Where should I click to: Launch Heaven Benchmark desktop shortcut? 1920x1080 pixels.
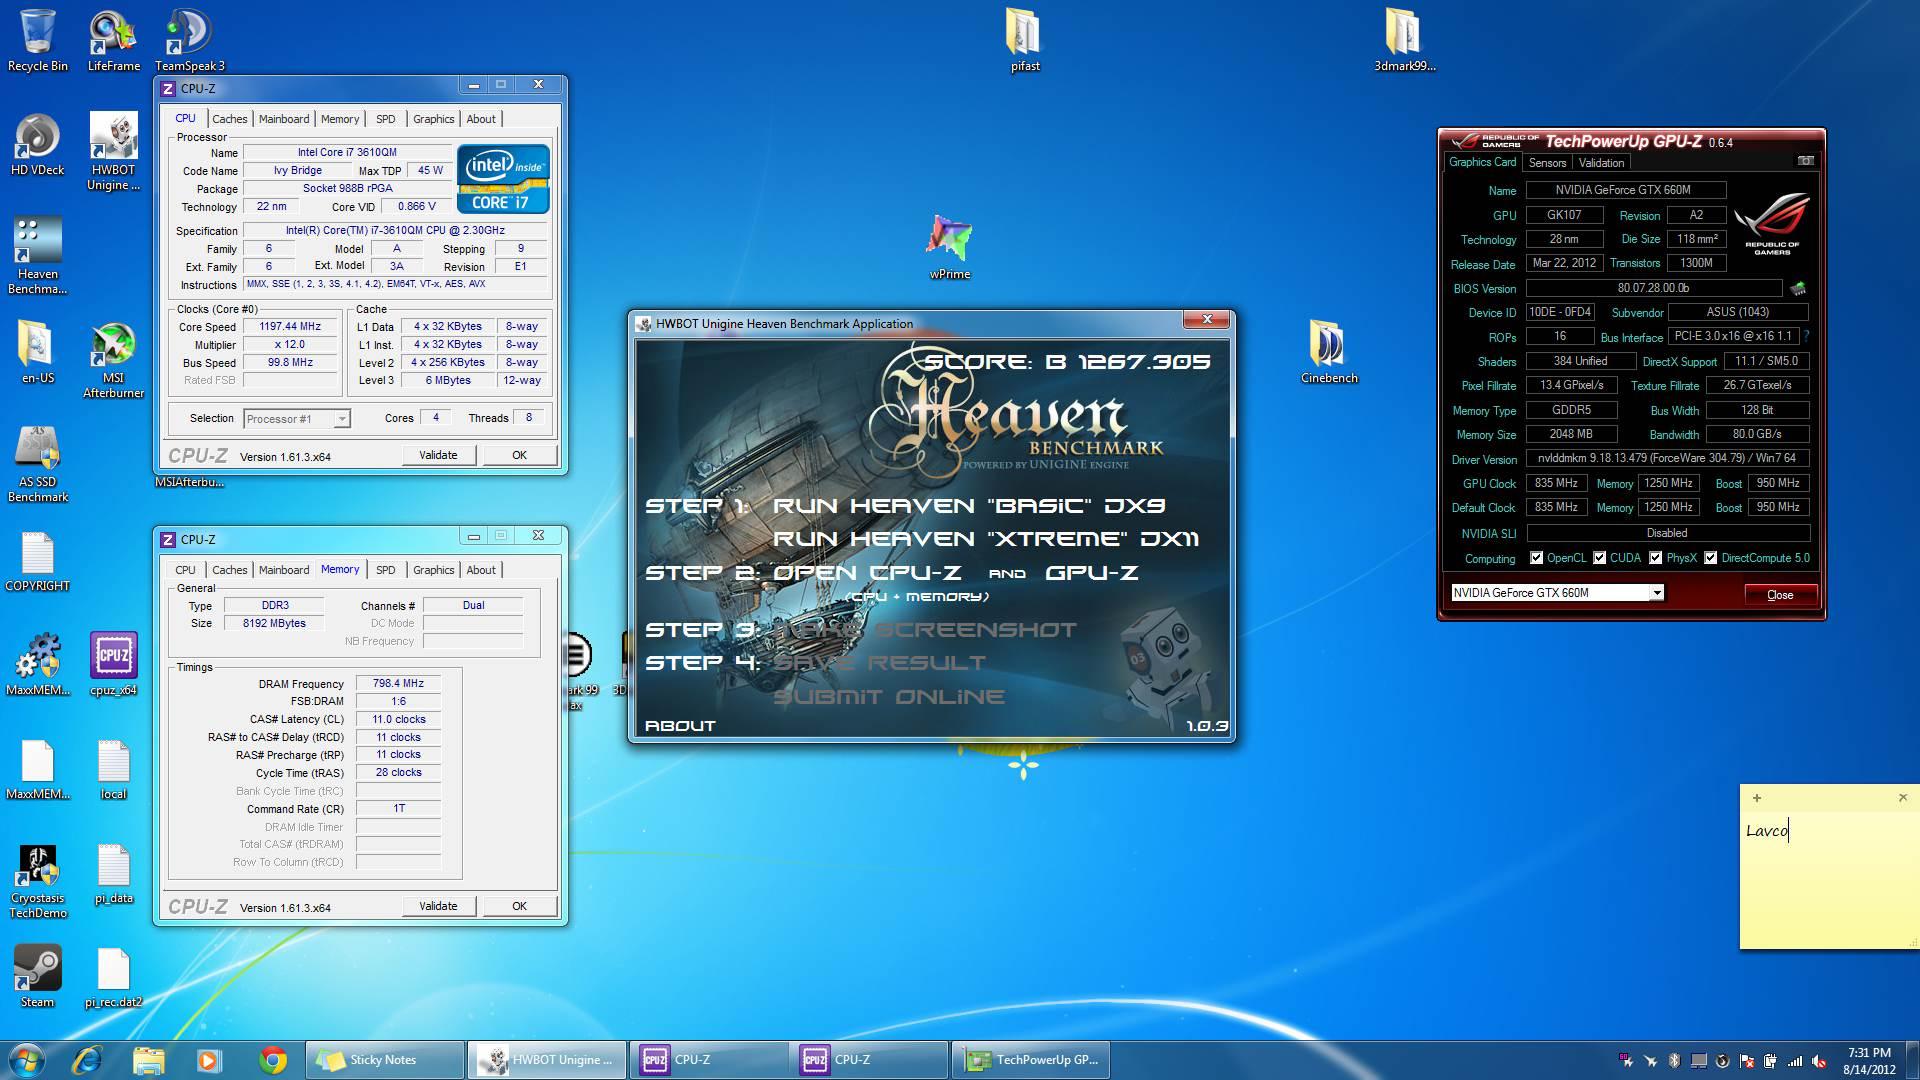38,255
